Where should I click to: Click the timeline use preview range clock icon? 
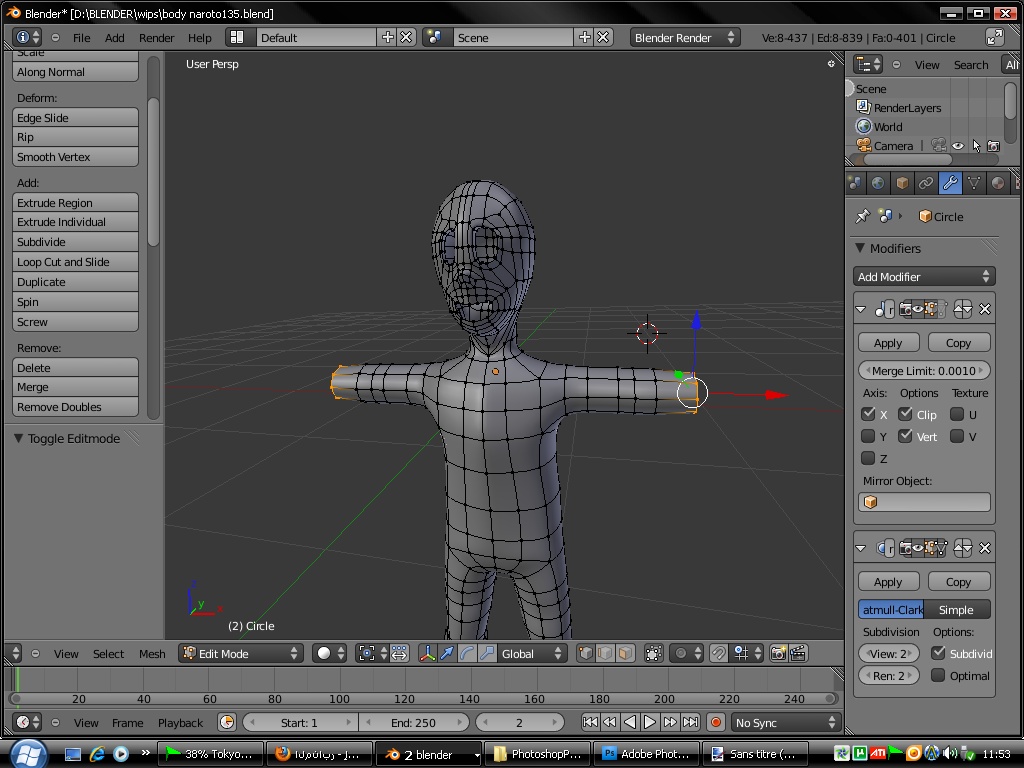click(227, 722)
